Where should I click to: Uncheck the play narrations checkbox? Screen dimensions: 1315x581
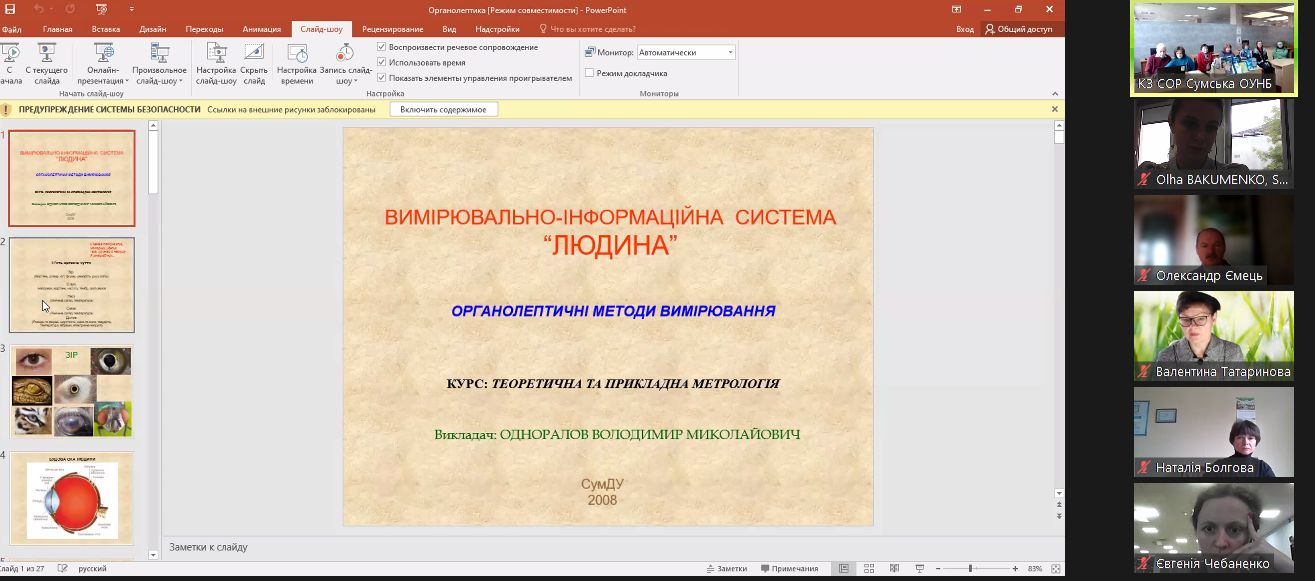(382, 47)
